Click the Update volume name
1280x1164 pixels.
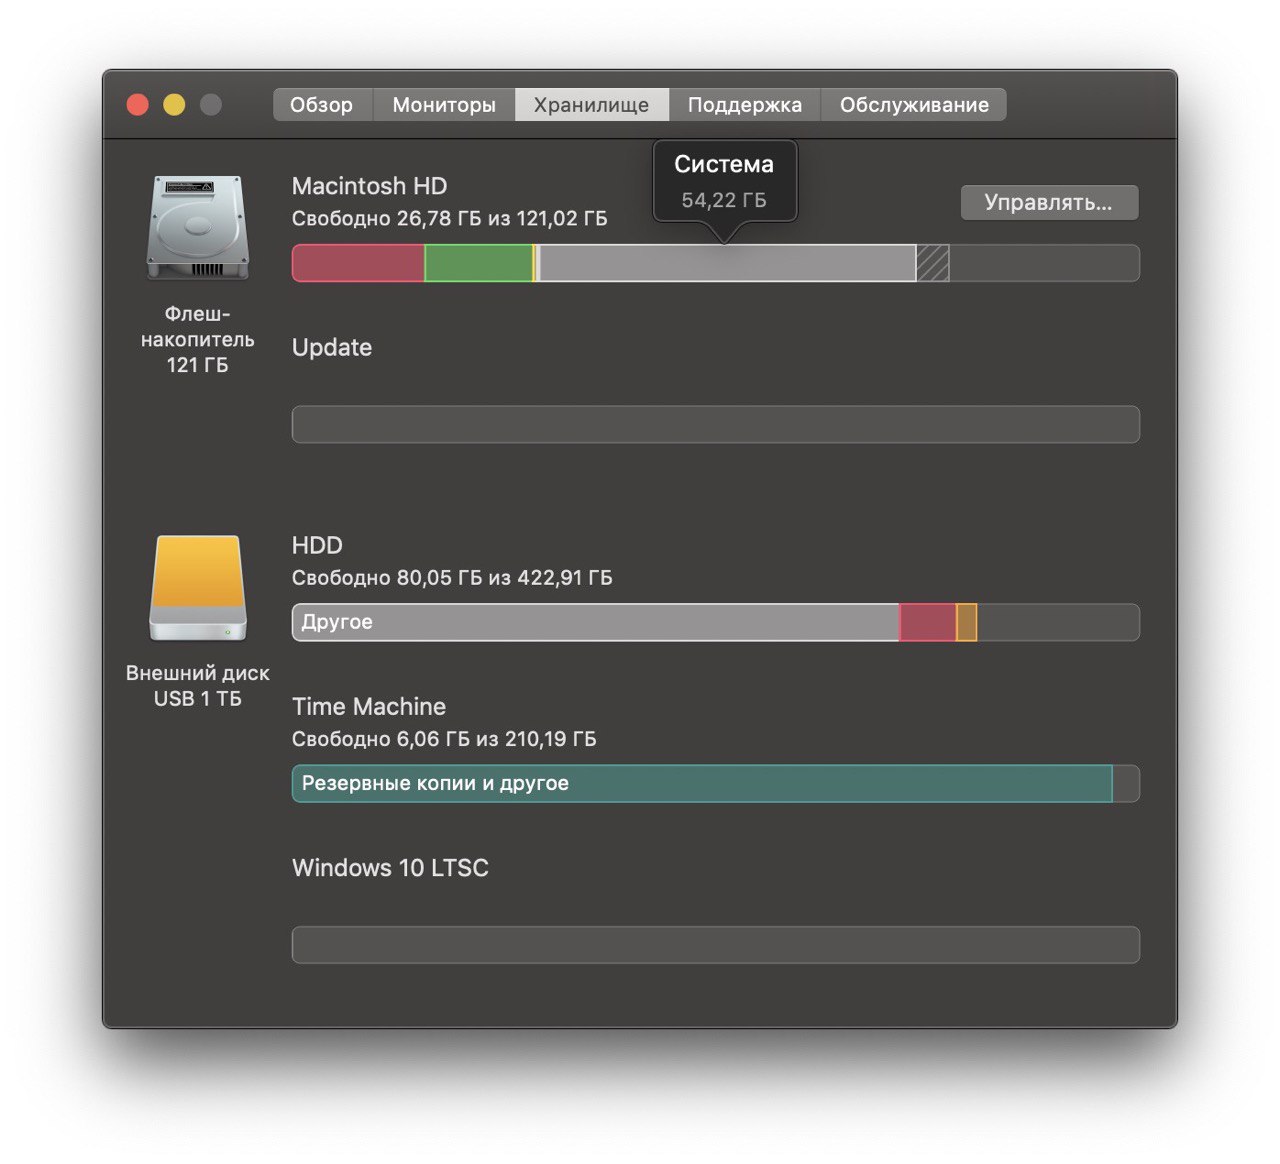click(x=332, y=348)
